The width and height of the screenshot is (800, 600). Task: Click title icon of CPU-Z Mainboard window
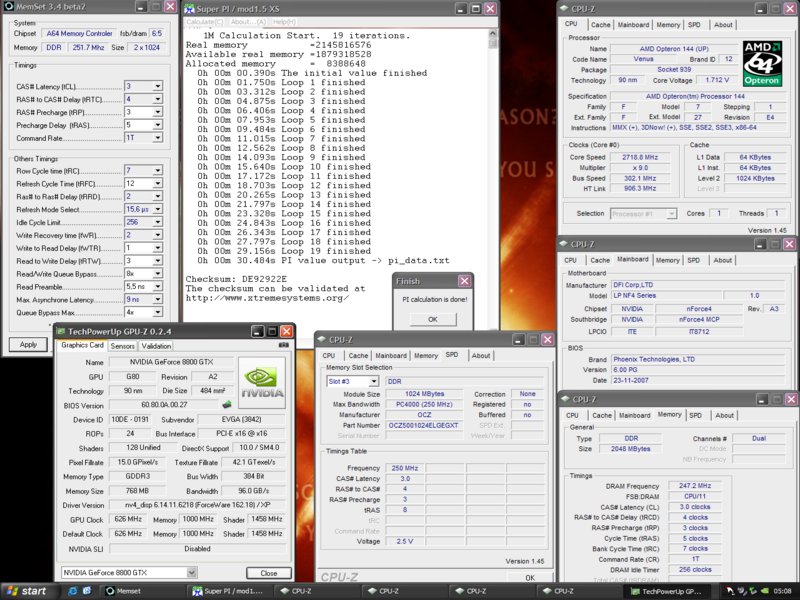click(x=564, y=244)
